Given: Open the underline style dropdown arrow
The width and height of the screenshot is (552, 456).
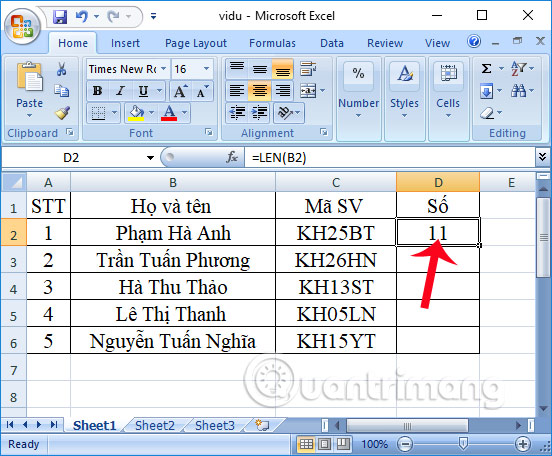Looking at the screenshot, I should point(159,91).
